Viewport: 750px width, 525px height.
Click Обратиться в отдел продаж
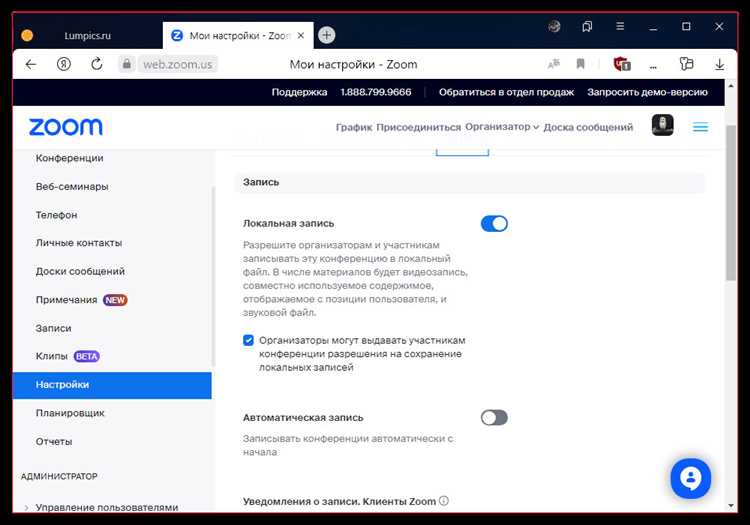(x=506, y=92)
